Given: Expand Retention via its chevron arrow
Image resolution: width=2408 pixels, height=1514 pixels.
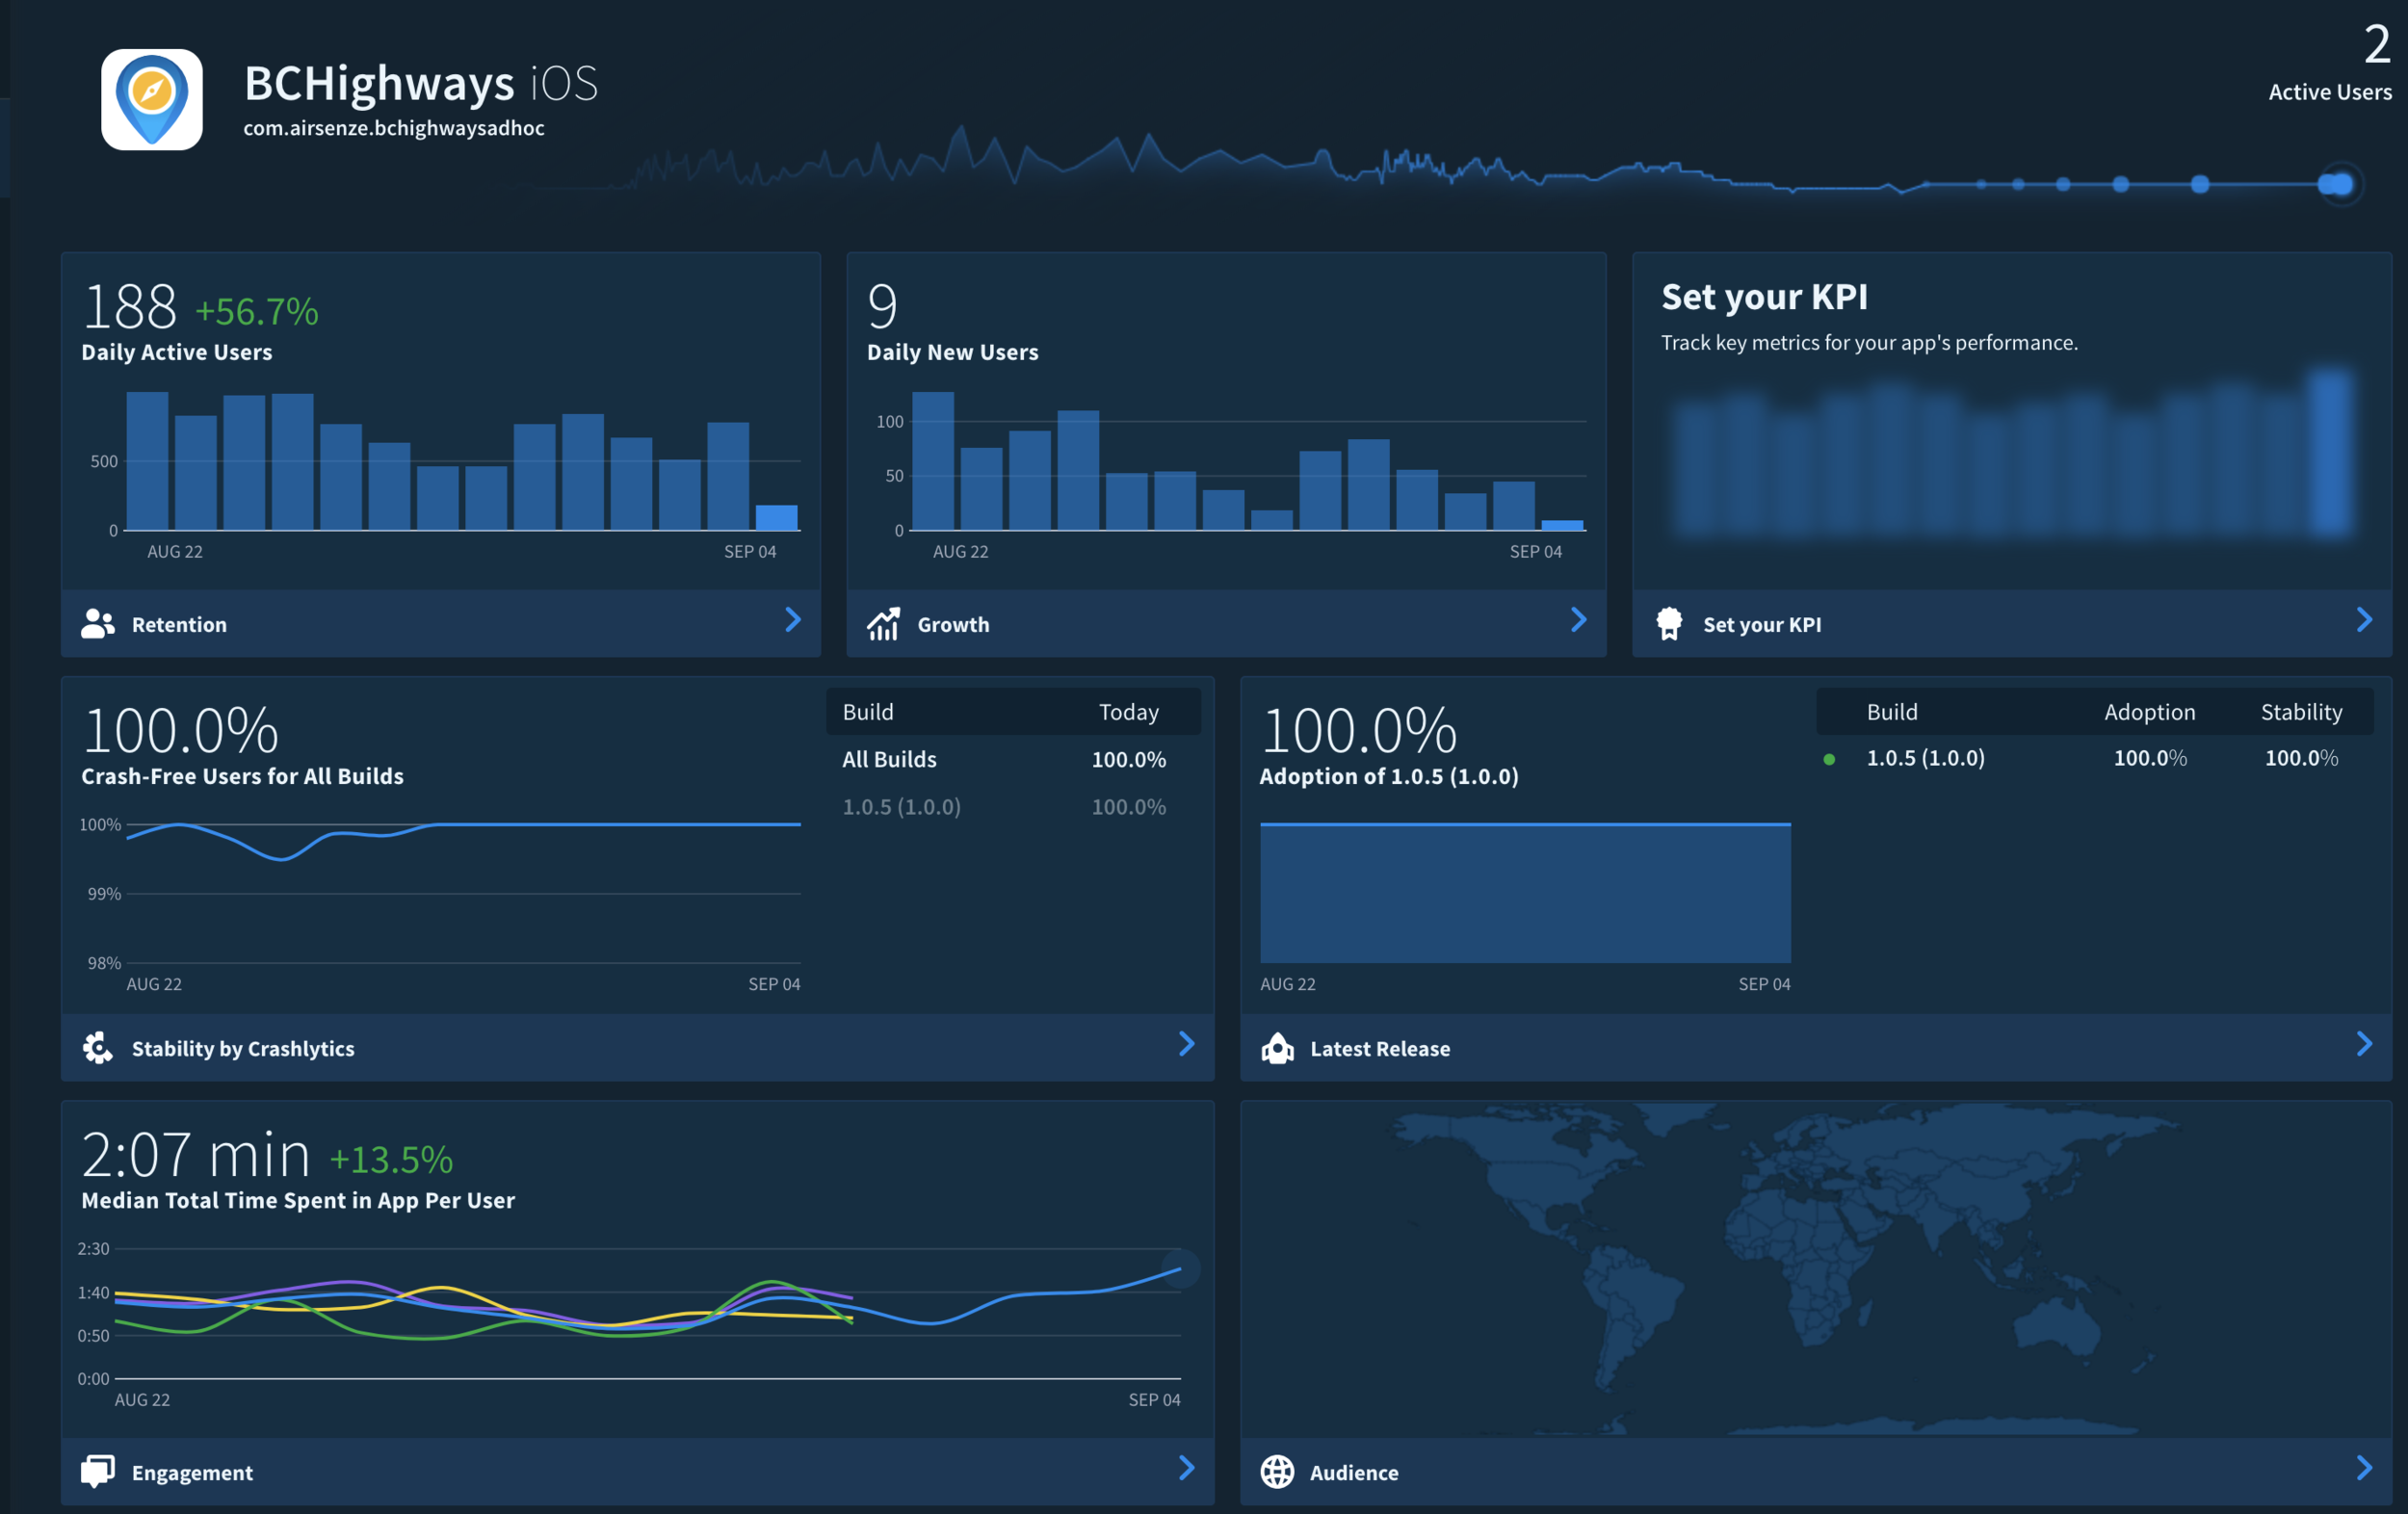Looking at the screenshot, I should click(793, 620).
